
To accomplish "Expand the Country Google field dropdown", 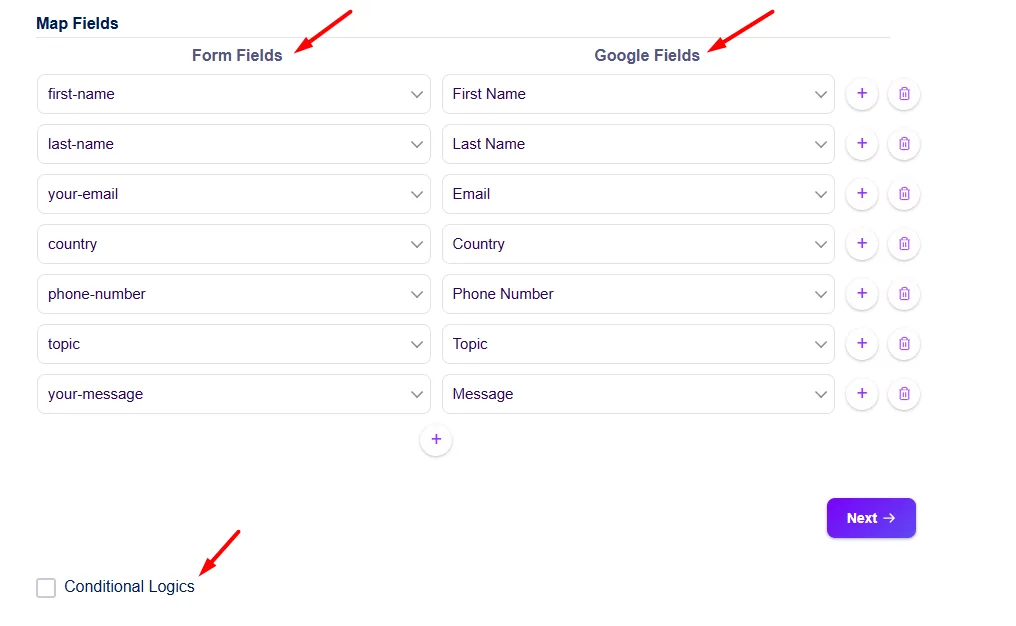I will click(x=637, y=244).
